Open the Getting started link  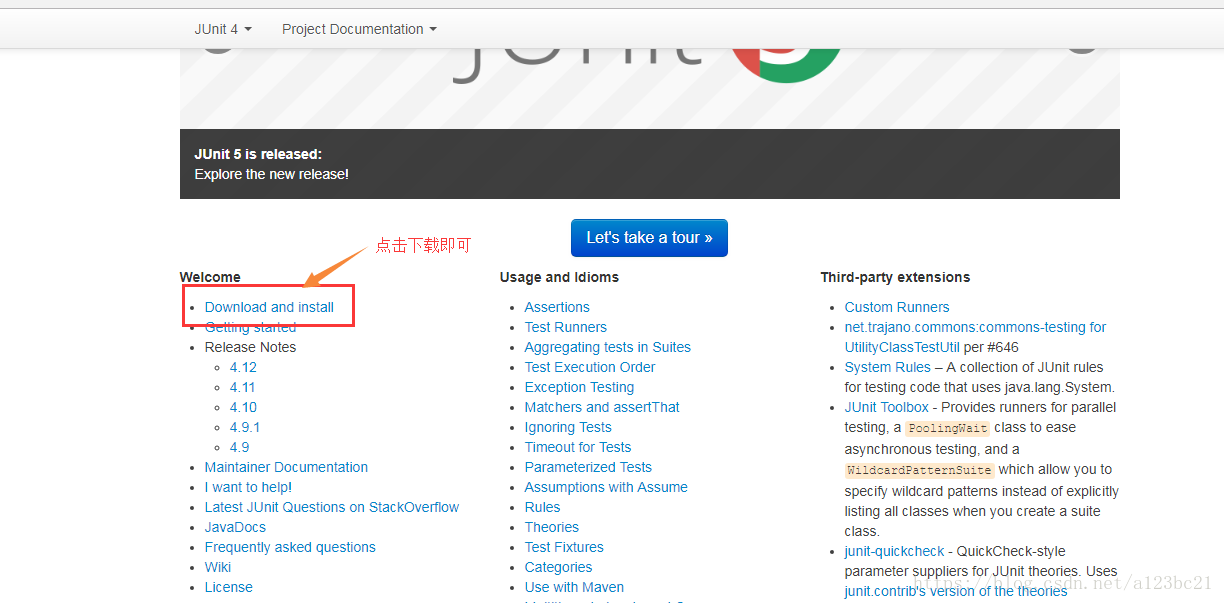coord(250,327)
